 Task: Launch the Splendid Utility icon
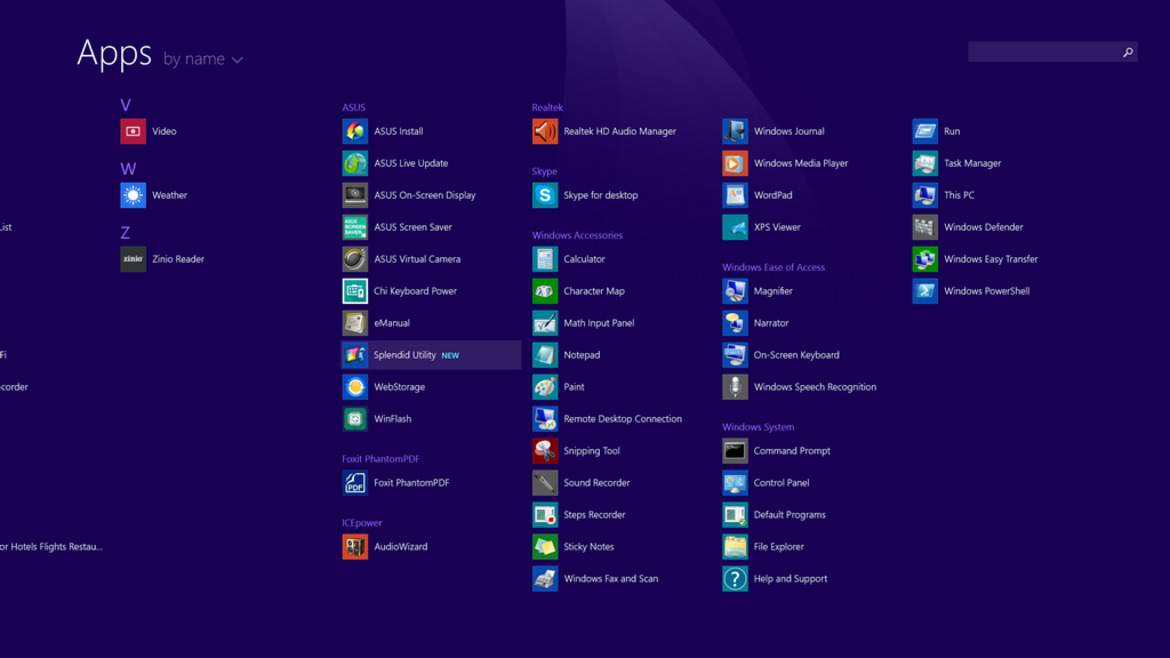point(355,355)
